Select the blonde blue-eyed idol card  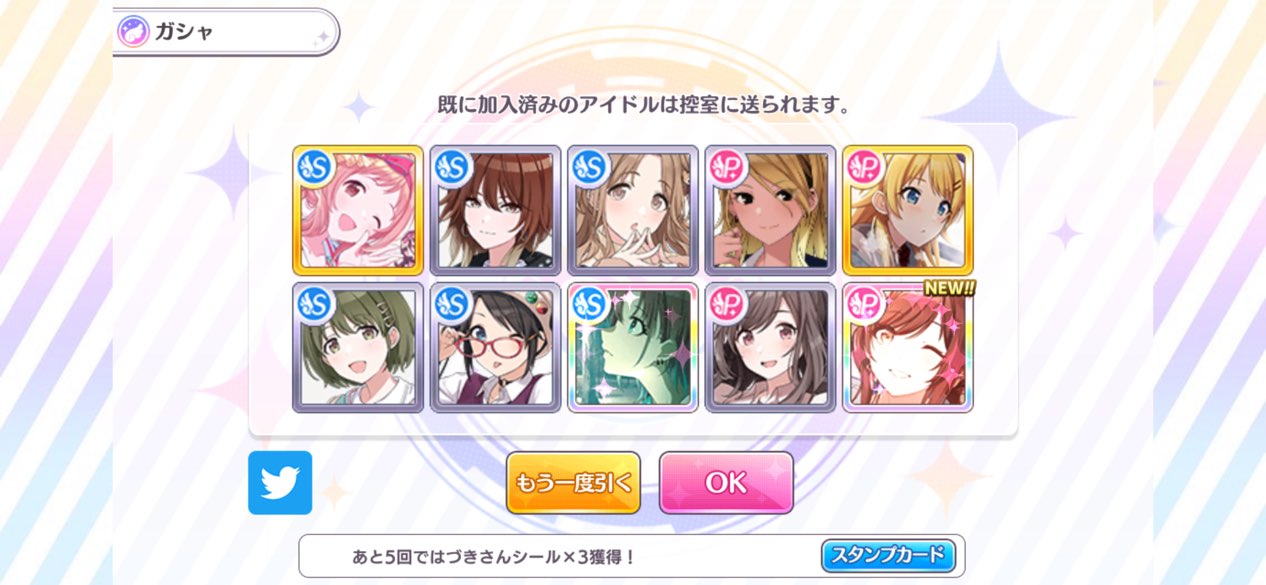coord(908,210)
